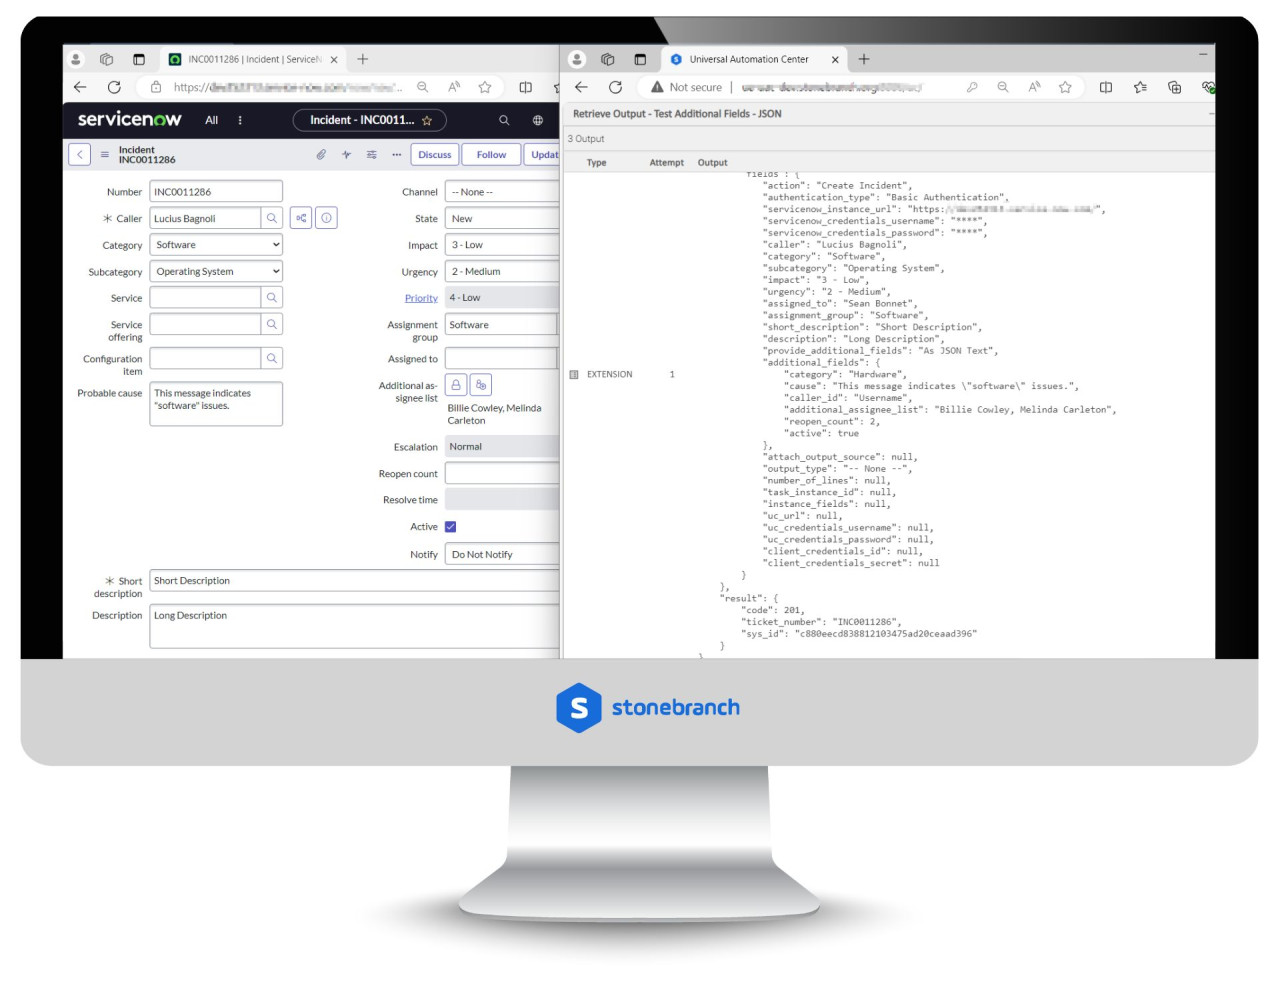Viewport: 1280px width, 984px height.
Task: Click inside the Number field showing INC0011286
Action: (x=215, y=191)
